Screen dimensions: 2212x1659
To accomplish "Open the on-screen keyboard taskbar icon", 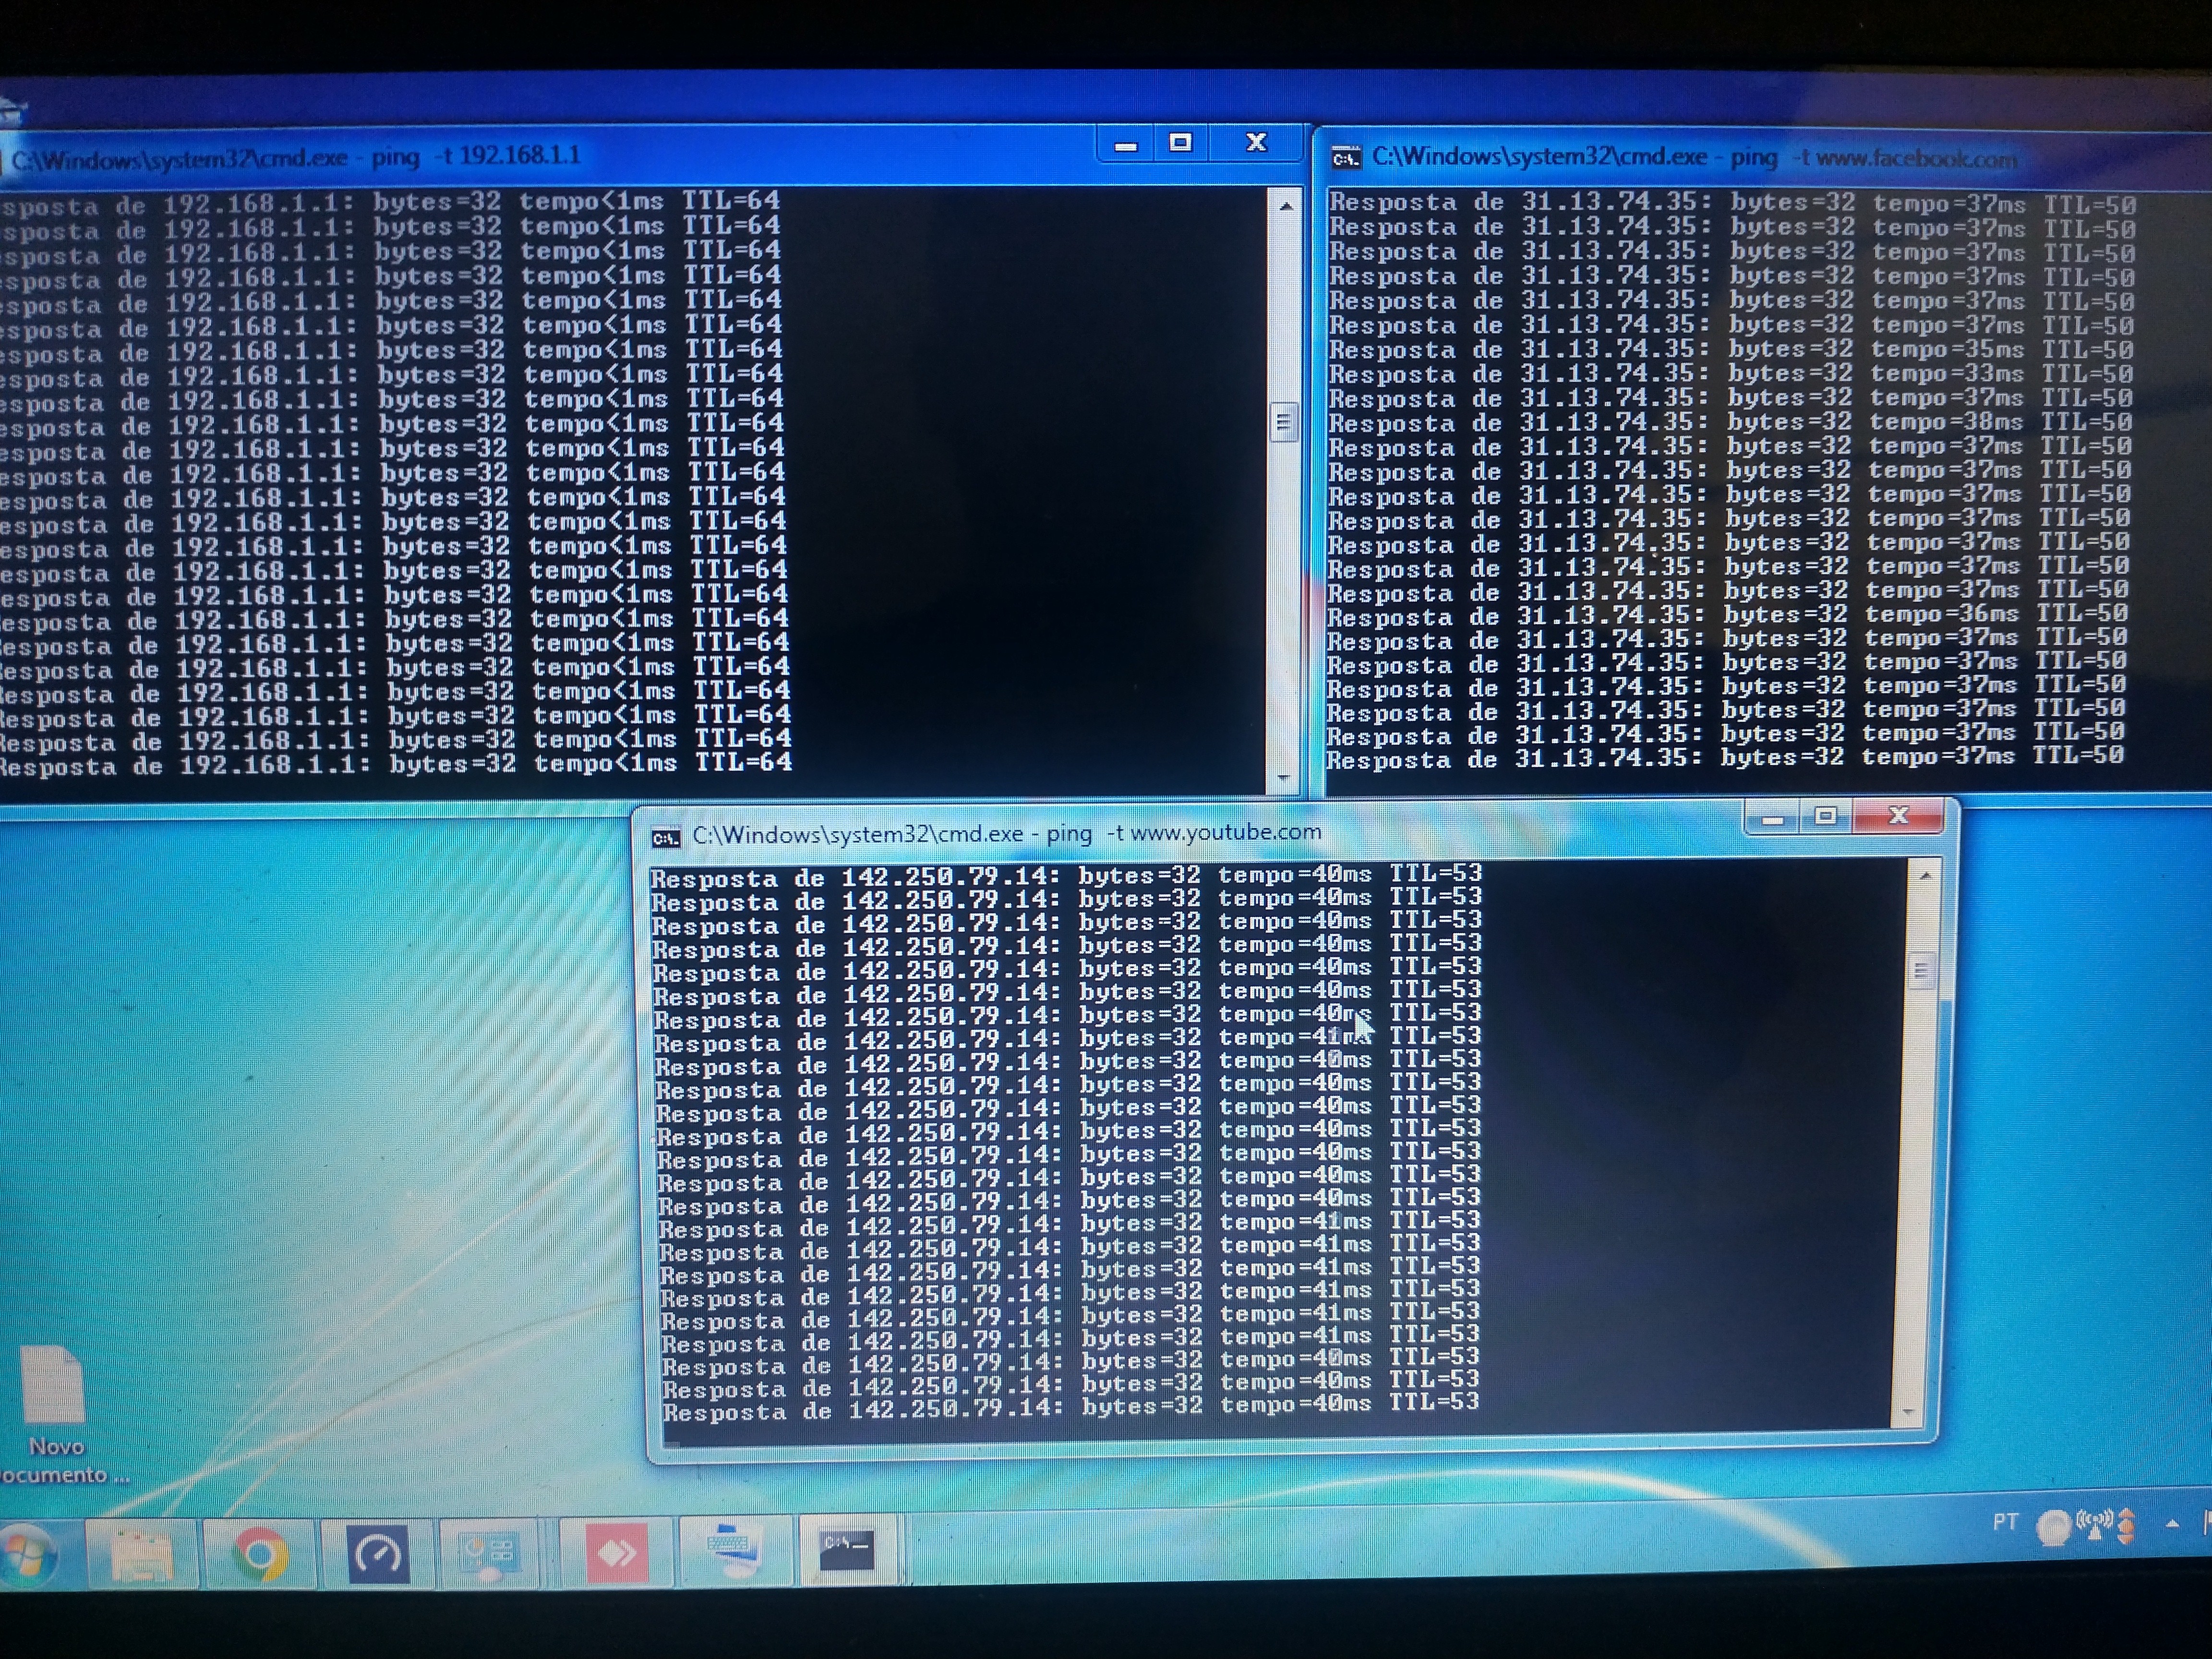I will coord(731,1551).
